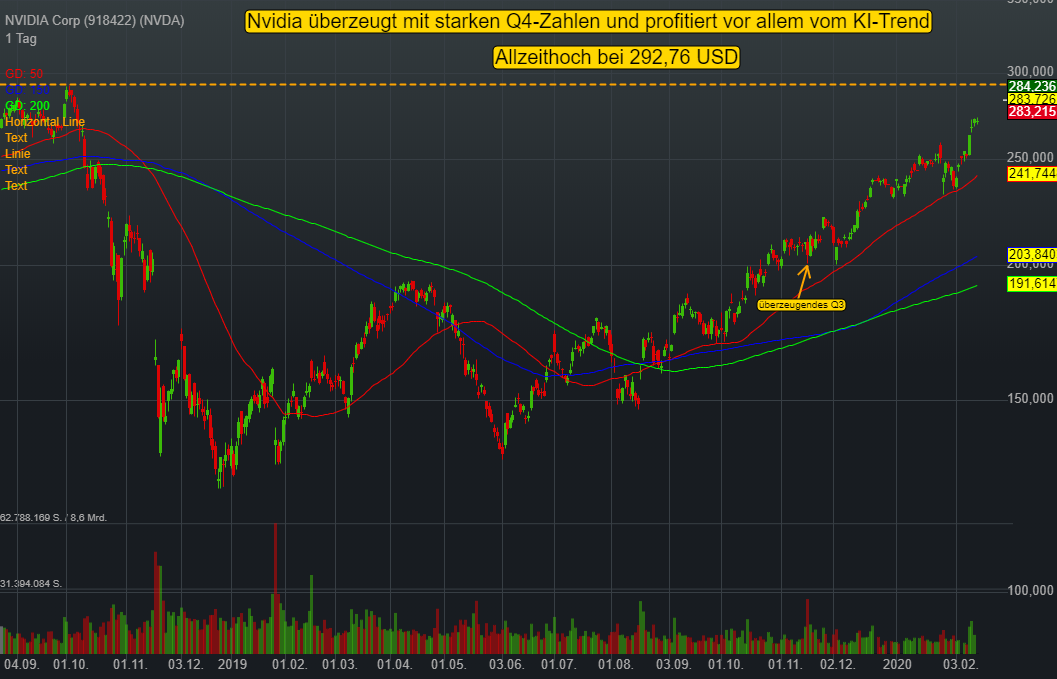
Task: Click the 'überzeugendes Q3' annotation label
Action: (801, 305)
